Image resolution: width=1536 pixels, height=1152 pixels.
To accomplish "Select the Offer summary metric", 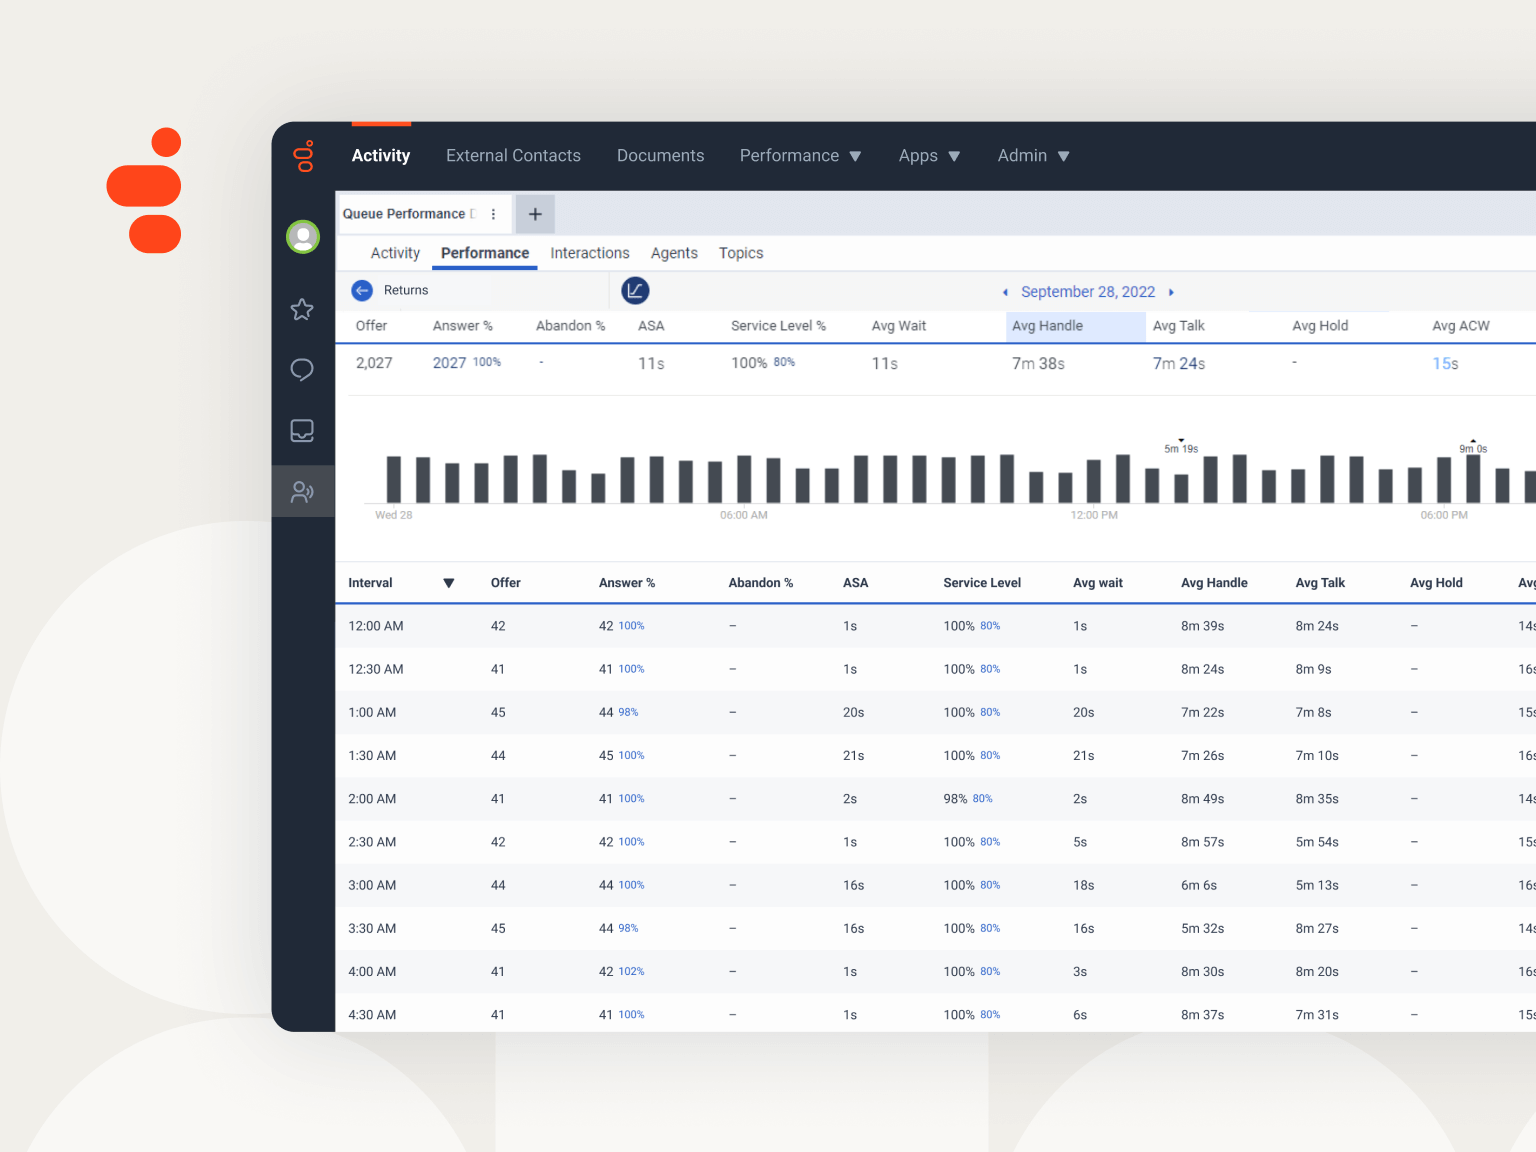I will [x=371, y=326].
